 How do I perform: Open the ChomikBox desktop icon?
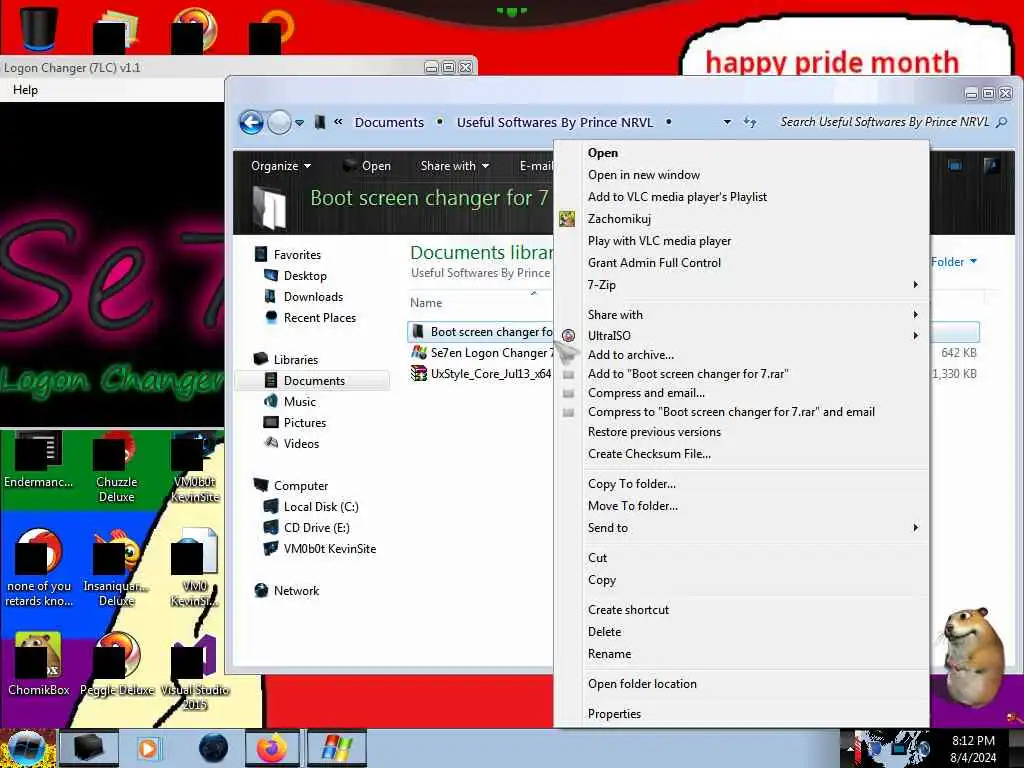coord(39,663)
